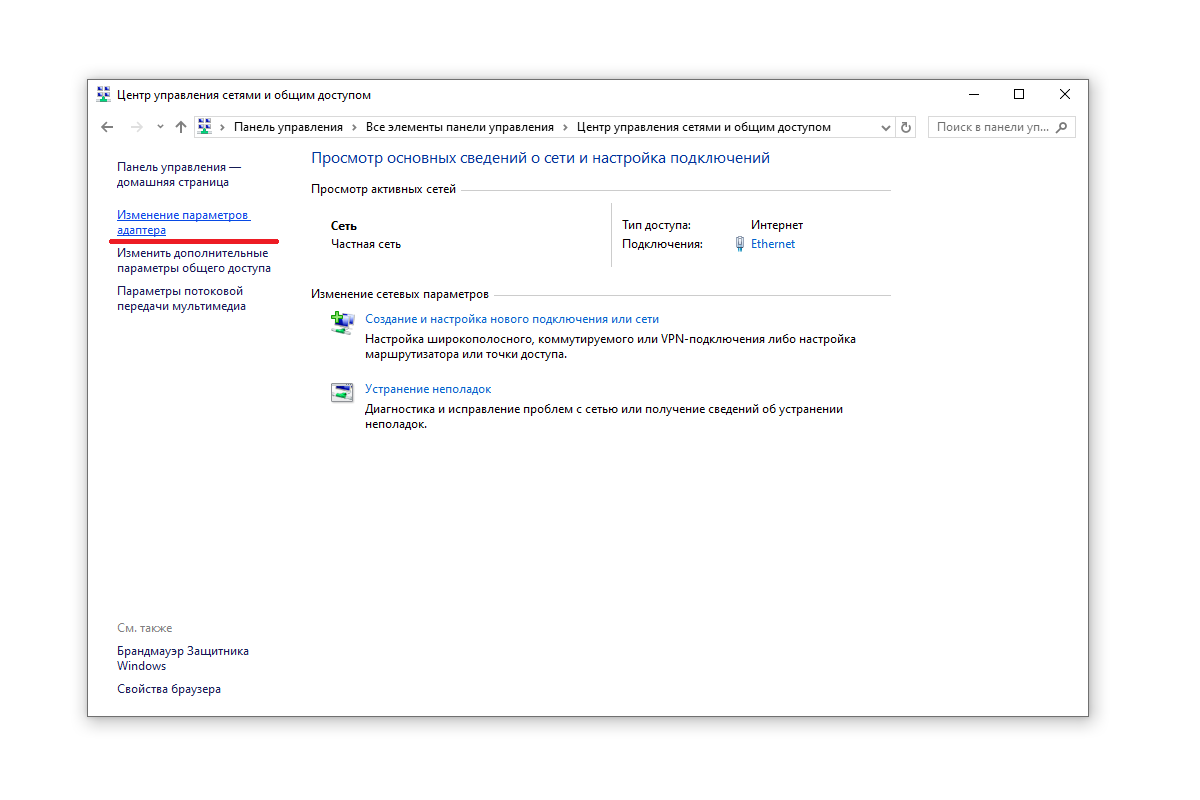1200x800 pixels.
Task: Click the Back navigation arrow
Action: click(x=108, y=127)
